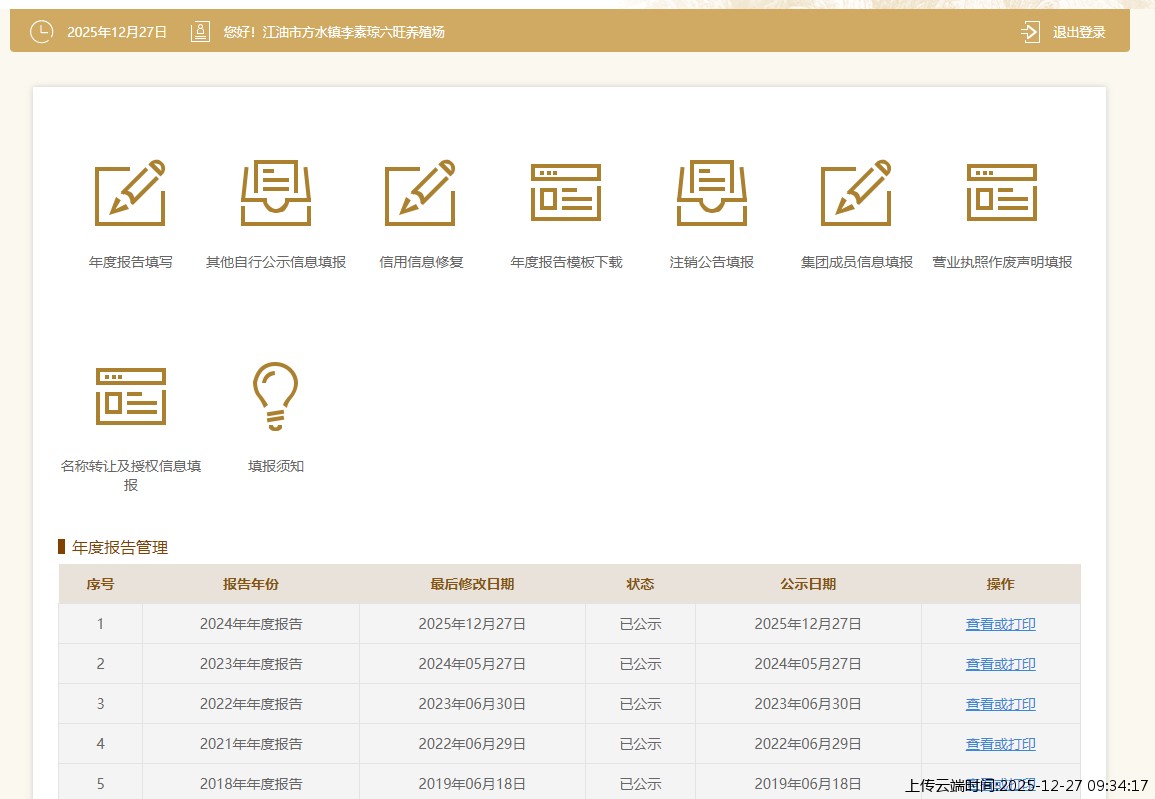Image resolution: width=1155 pixels, height=799 pixels.
Task: Click 查看或打印 for 2022年度报告
Action: pyautogui.click(x=1000, y=704)
